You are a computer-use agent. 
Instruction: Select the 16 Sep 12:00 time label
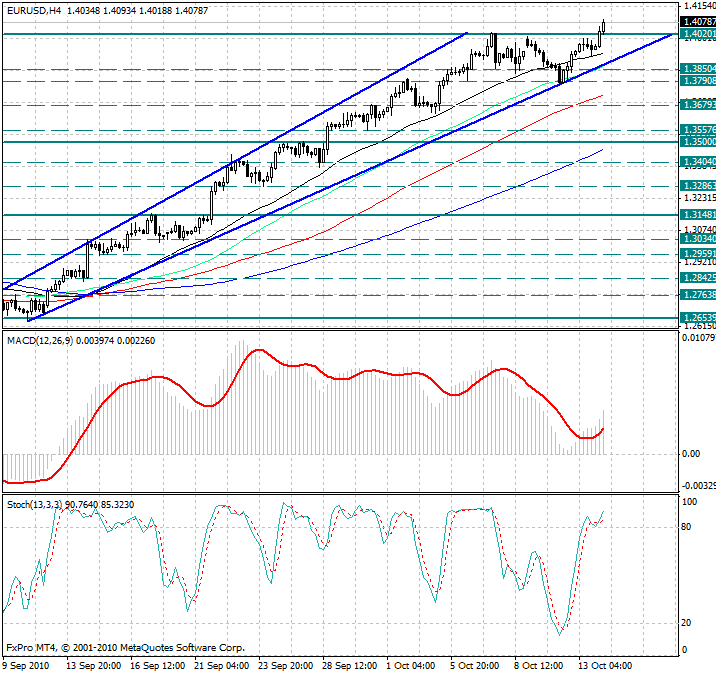coord(158,666)
